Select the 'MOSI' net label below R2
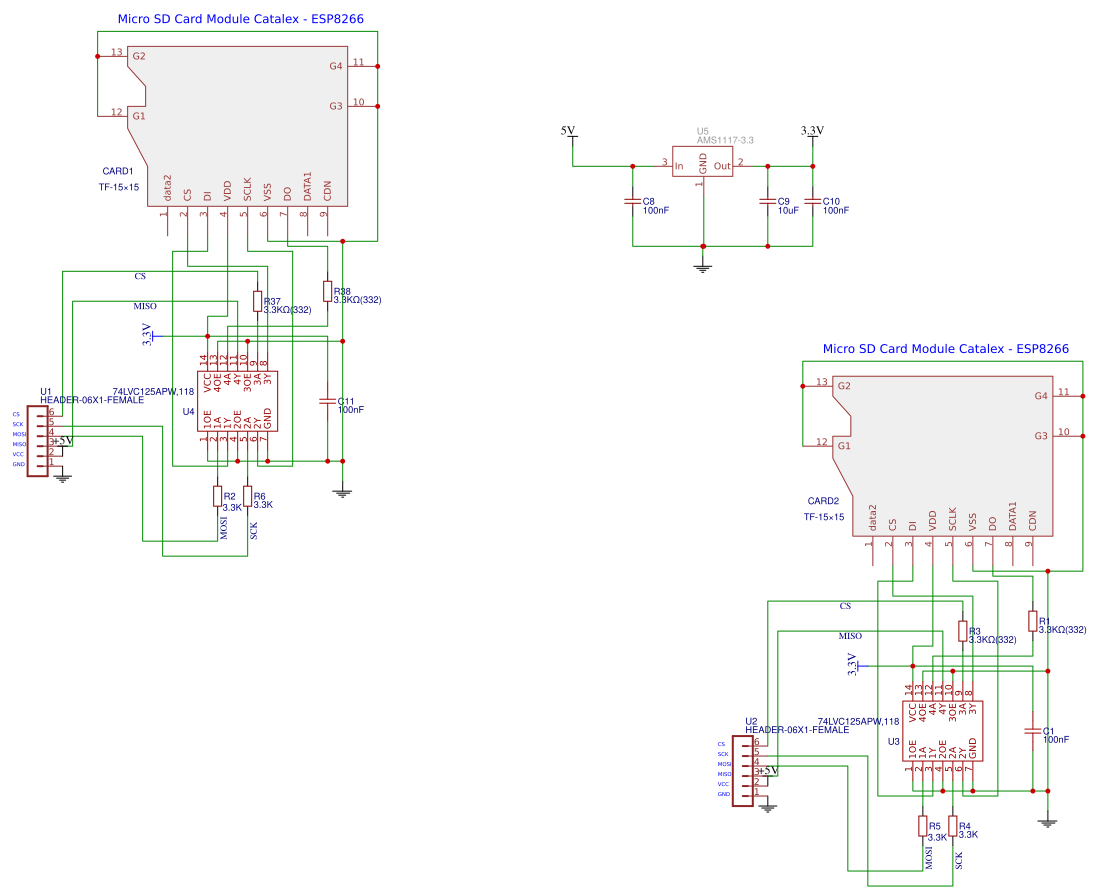 [x=224, y=527]
